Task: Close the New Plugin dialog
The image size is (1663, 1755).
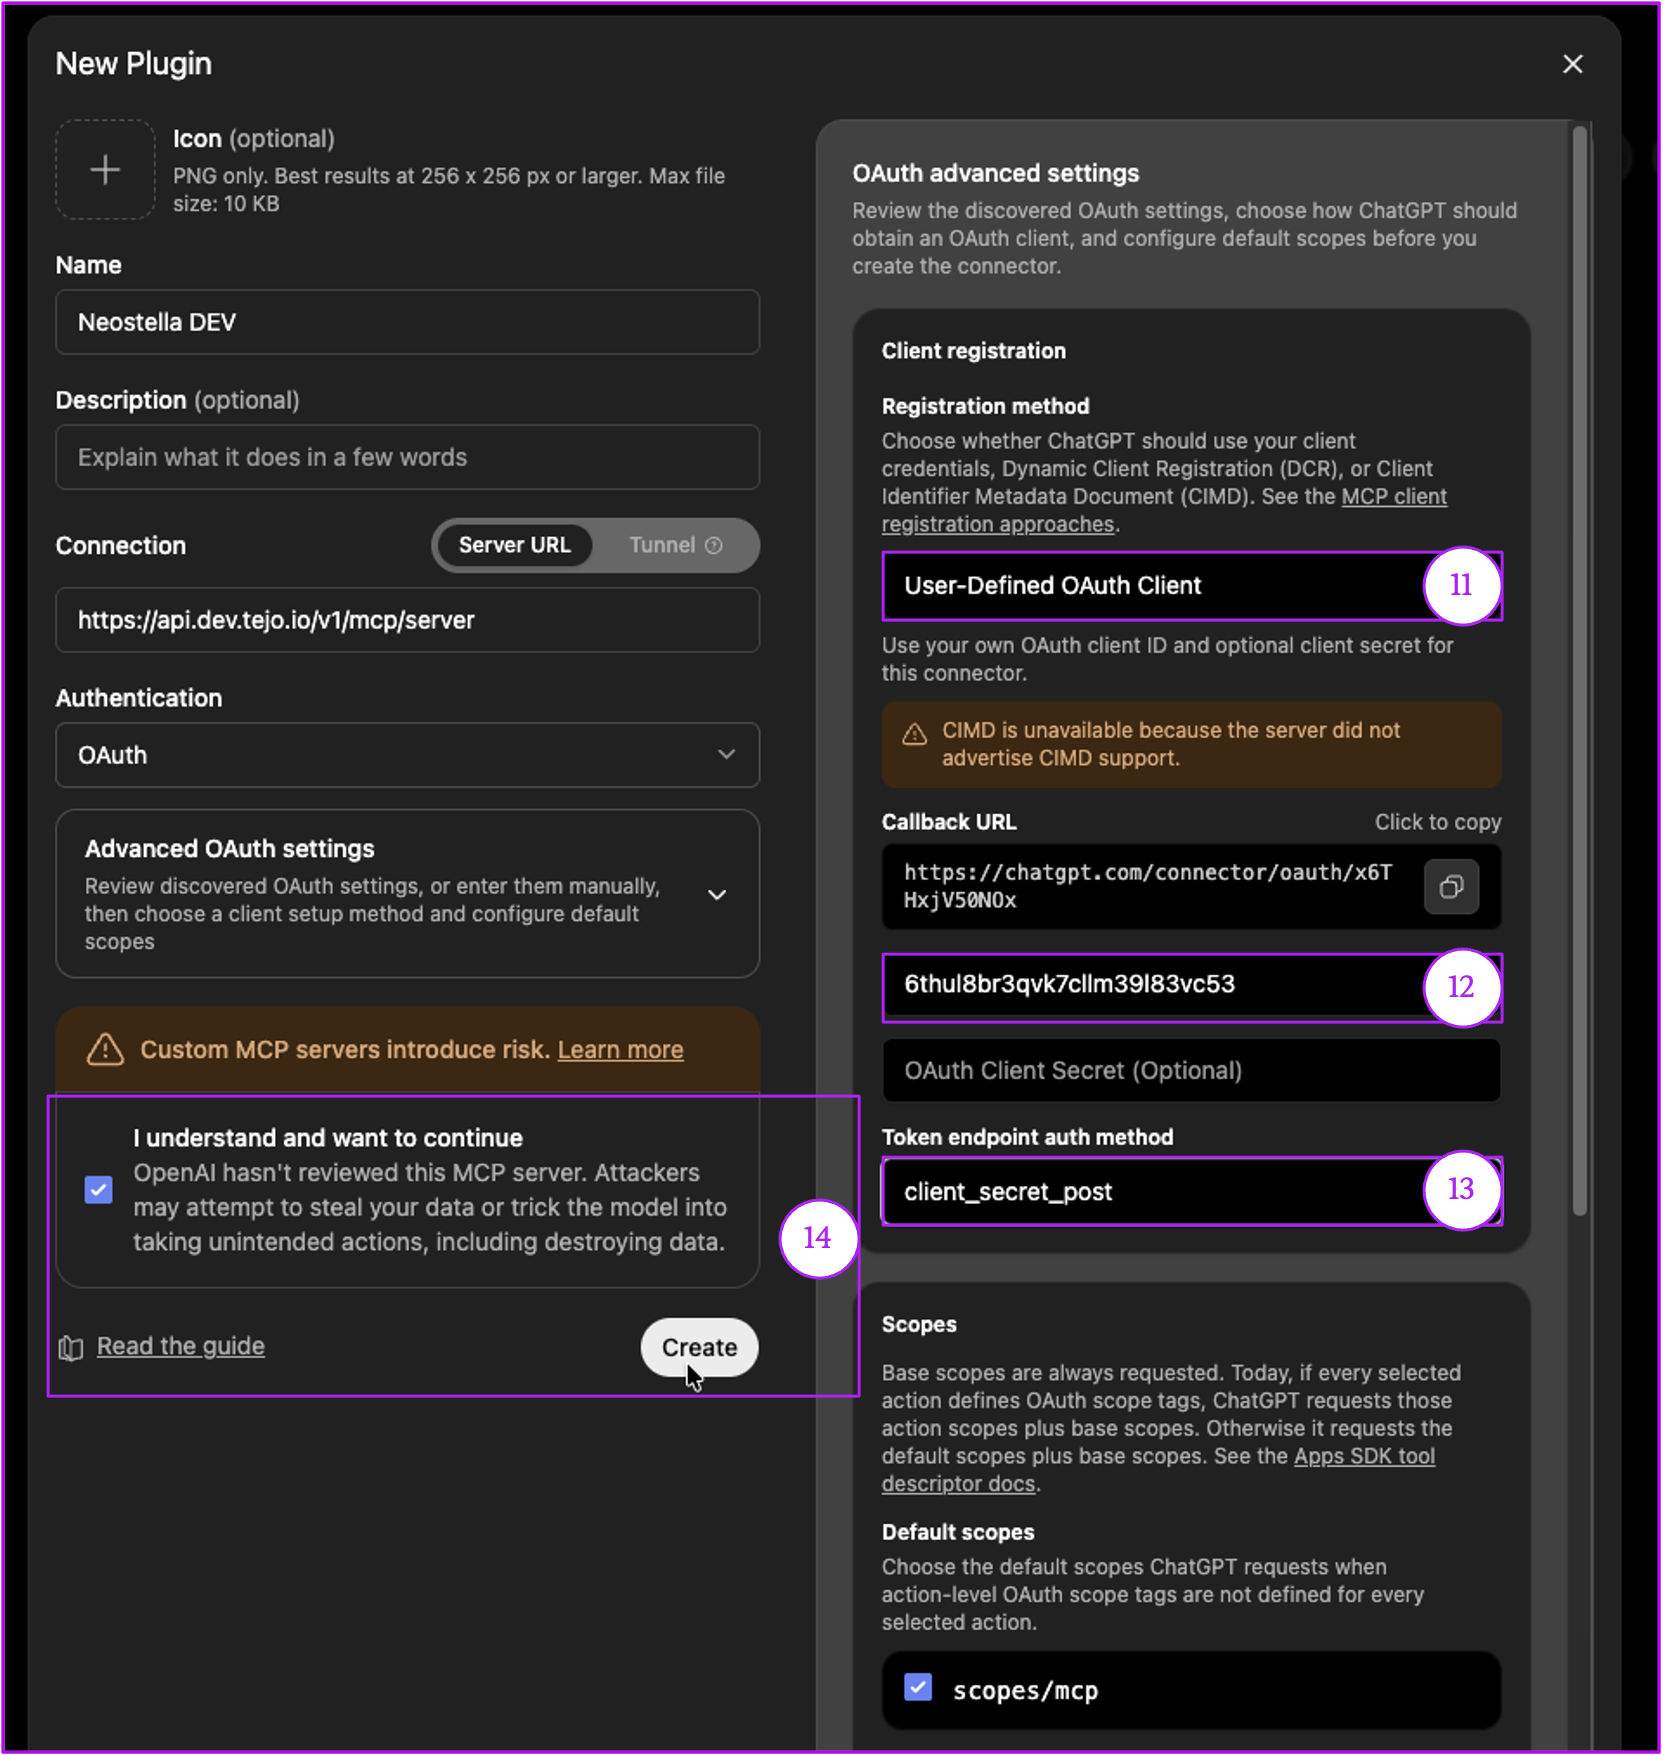Action: [x=1572, y=64]
